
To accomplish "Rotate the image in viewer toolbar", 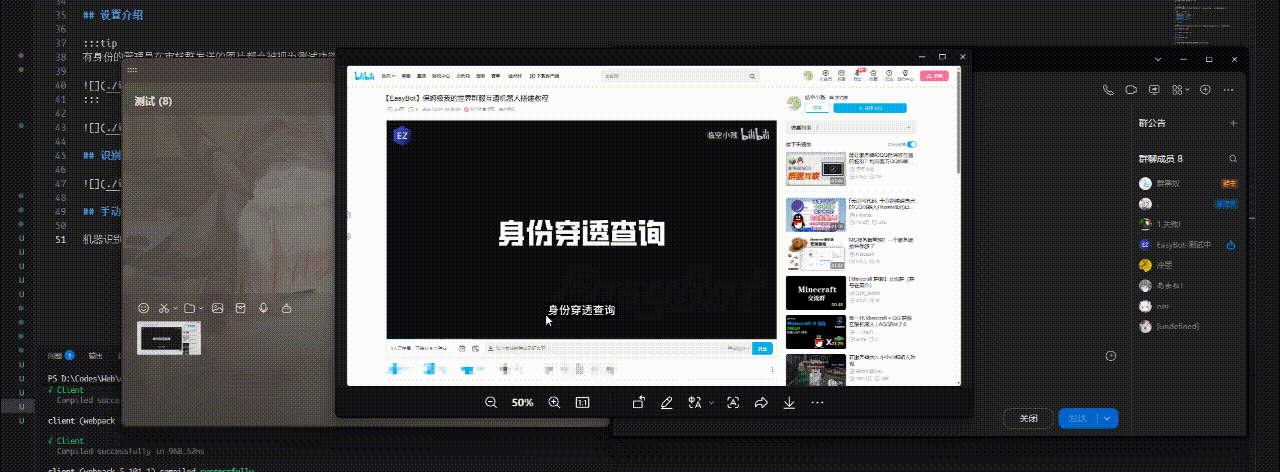I will click(x=639, y=402).
